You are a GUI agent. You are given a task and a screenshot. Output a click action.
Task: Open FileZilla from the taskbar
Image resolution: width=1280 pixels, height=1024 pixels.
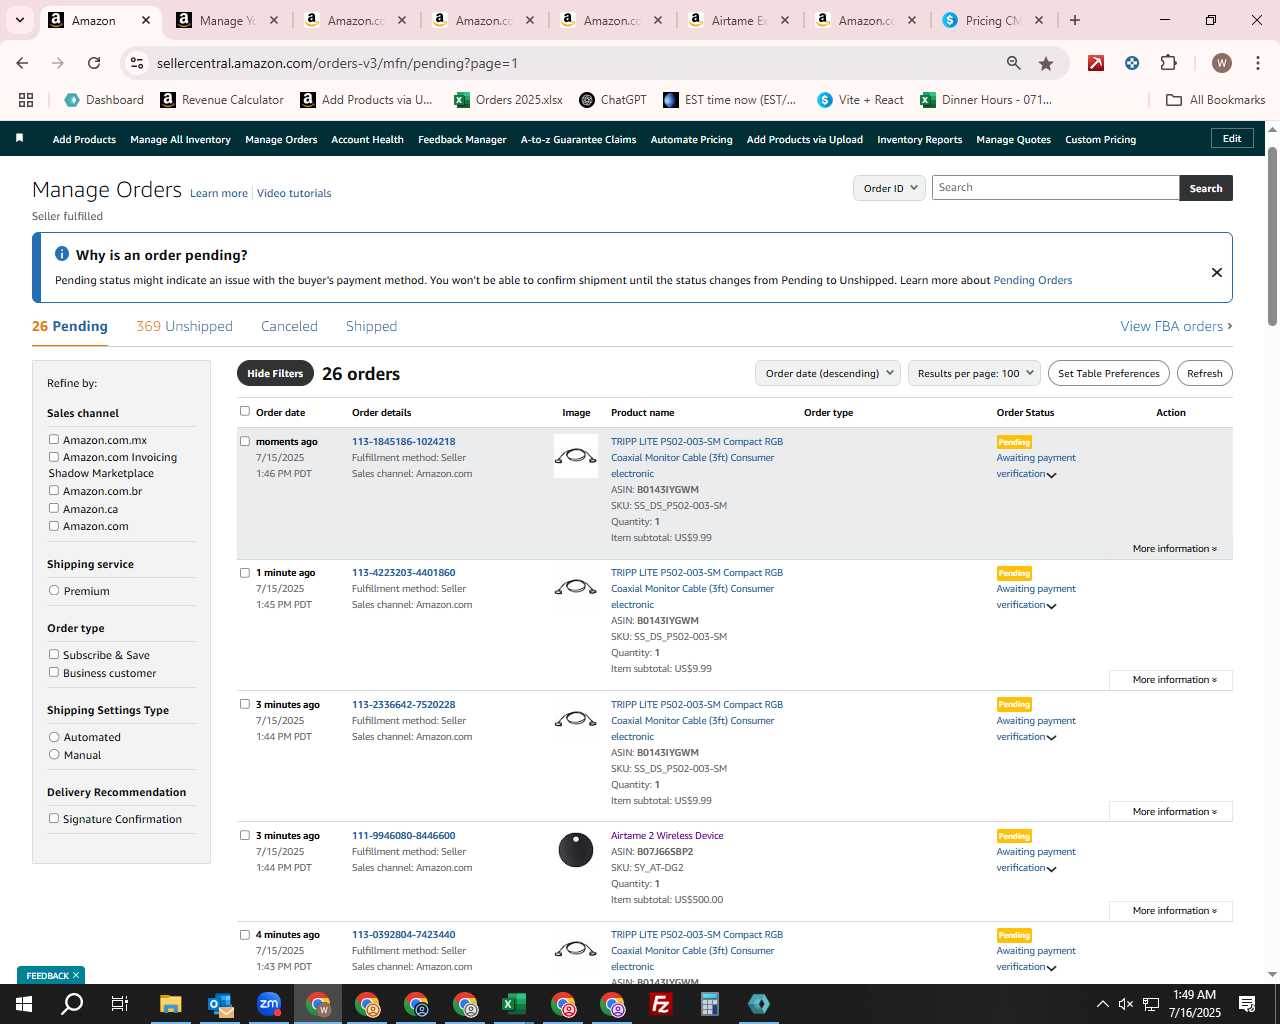661,1004
